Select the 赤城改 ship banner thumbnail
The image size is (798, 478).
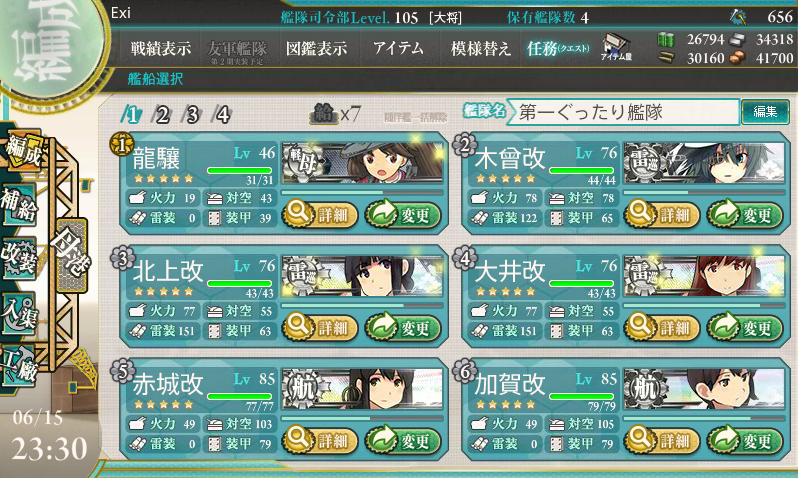click(x=362, y=389)
